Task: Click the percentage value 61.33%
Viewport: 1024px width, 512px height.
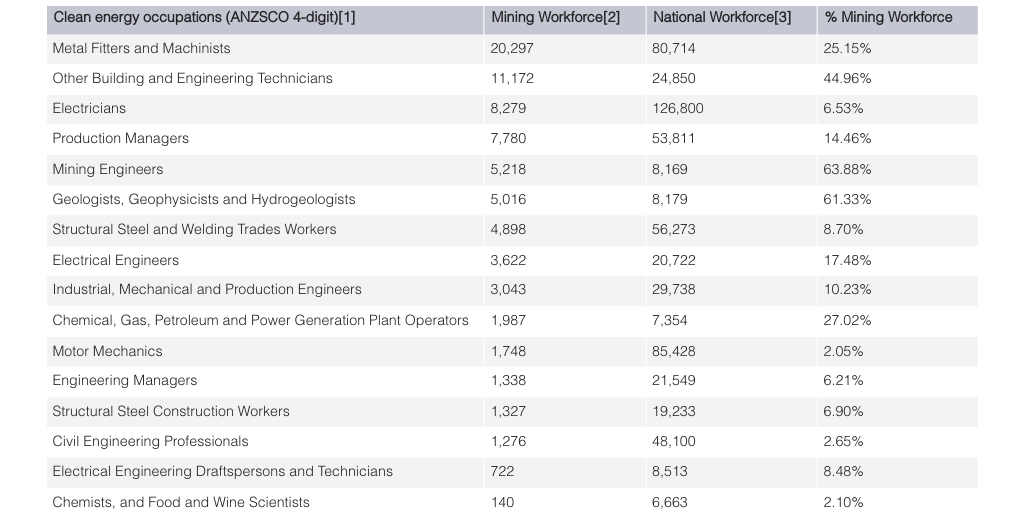Action: [x=847, y=199]
